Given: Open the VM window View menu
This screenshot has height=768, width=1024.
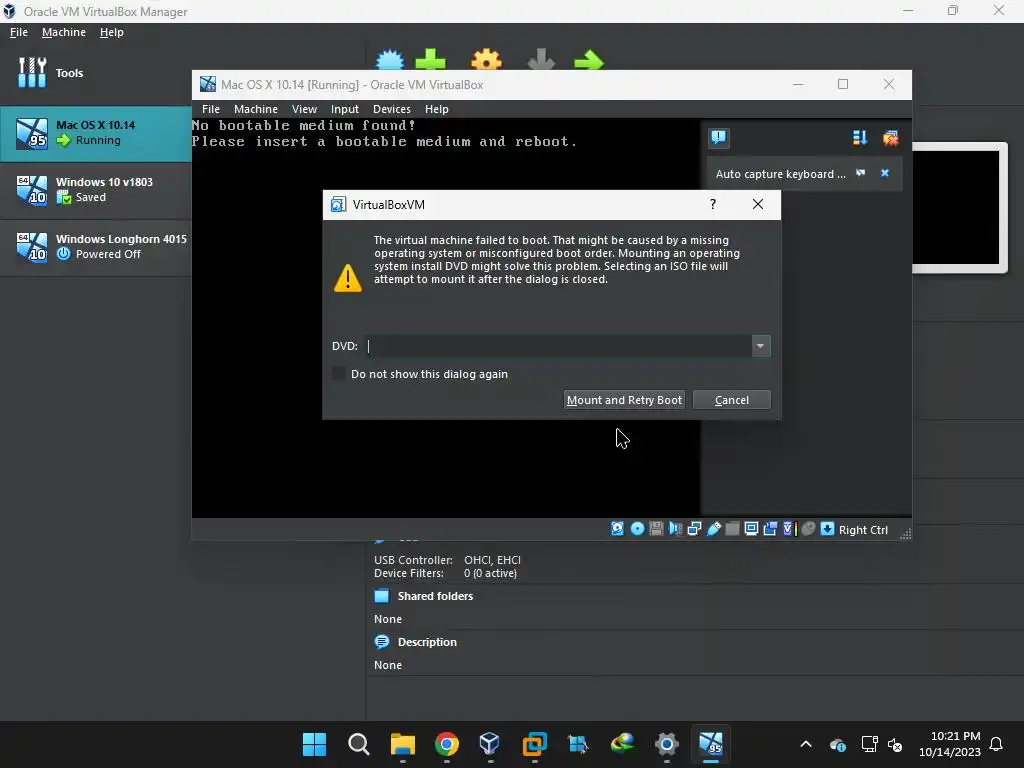Looking at the screenshot, I should pyautogui.click(x=304, y=109).
